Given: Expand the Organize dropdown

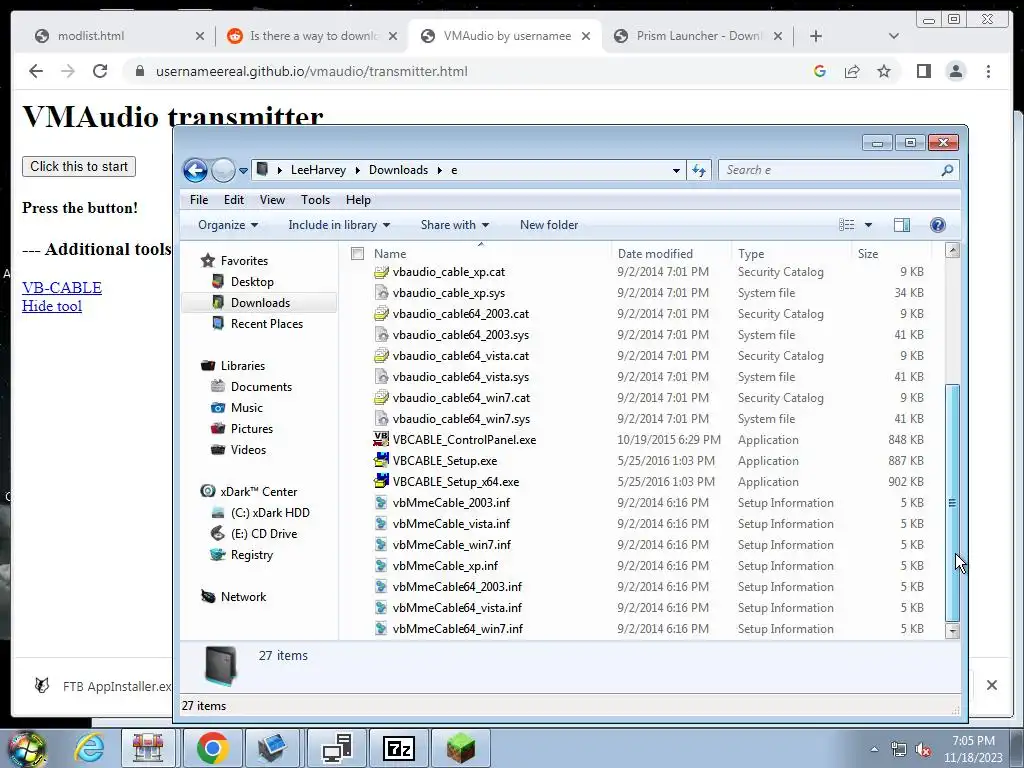Looking at the screenshot, I should [228, 225].
